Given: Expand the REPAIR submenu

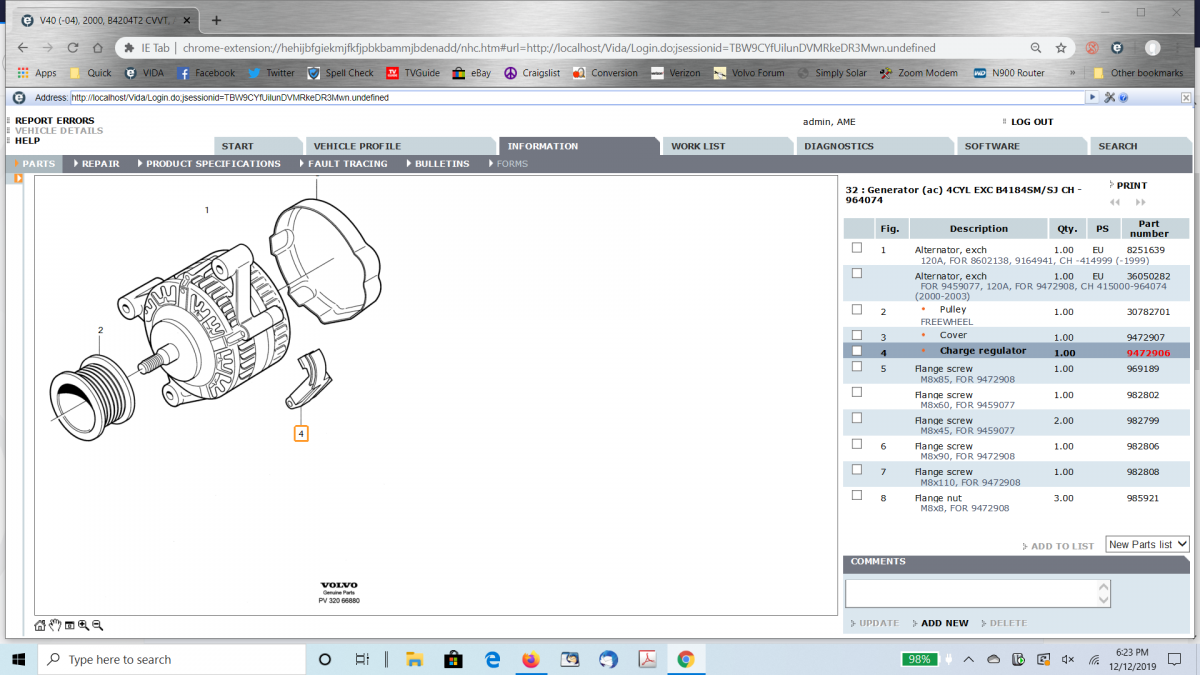Looking at the screenshot, I should (x=96, y=164).
